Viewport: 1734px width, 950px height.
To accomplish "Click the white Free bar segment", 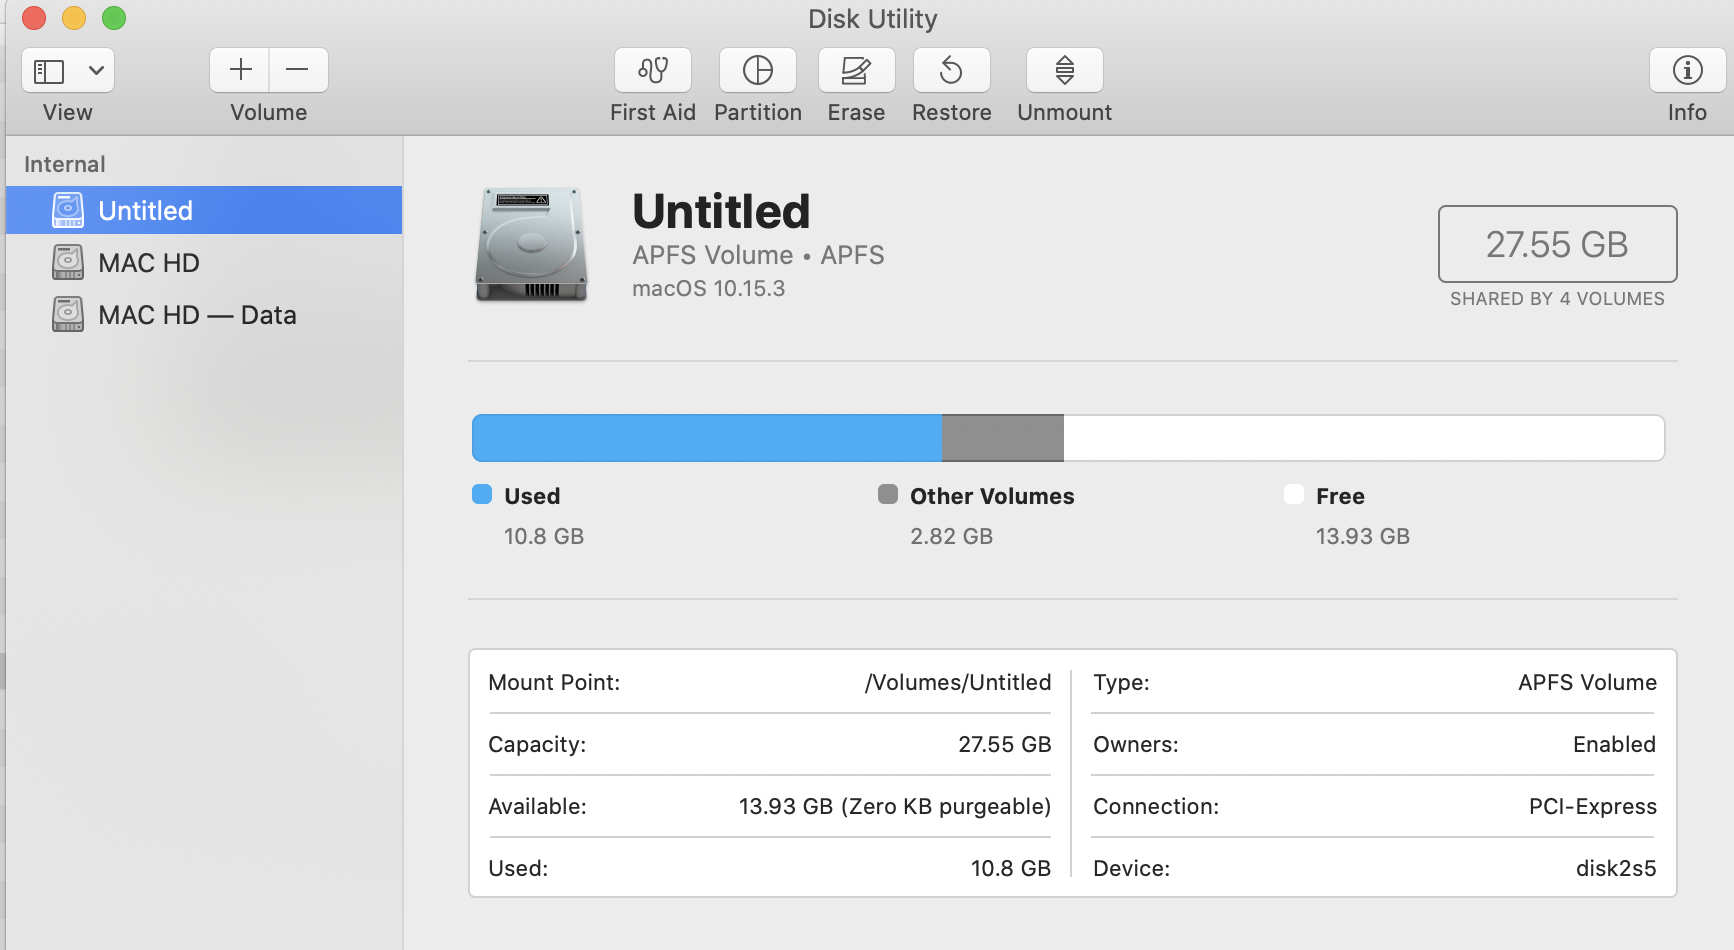I will tap(1364, 438).
